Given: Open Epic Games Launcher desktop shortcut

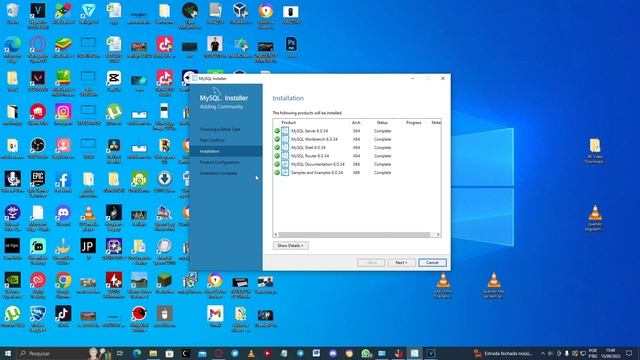Looking at the screenshot, I should click(x=38, y=184).
